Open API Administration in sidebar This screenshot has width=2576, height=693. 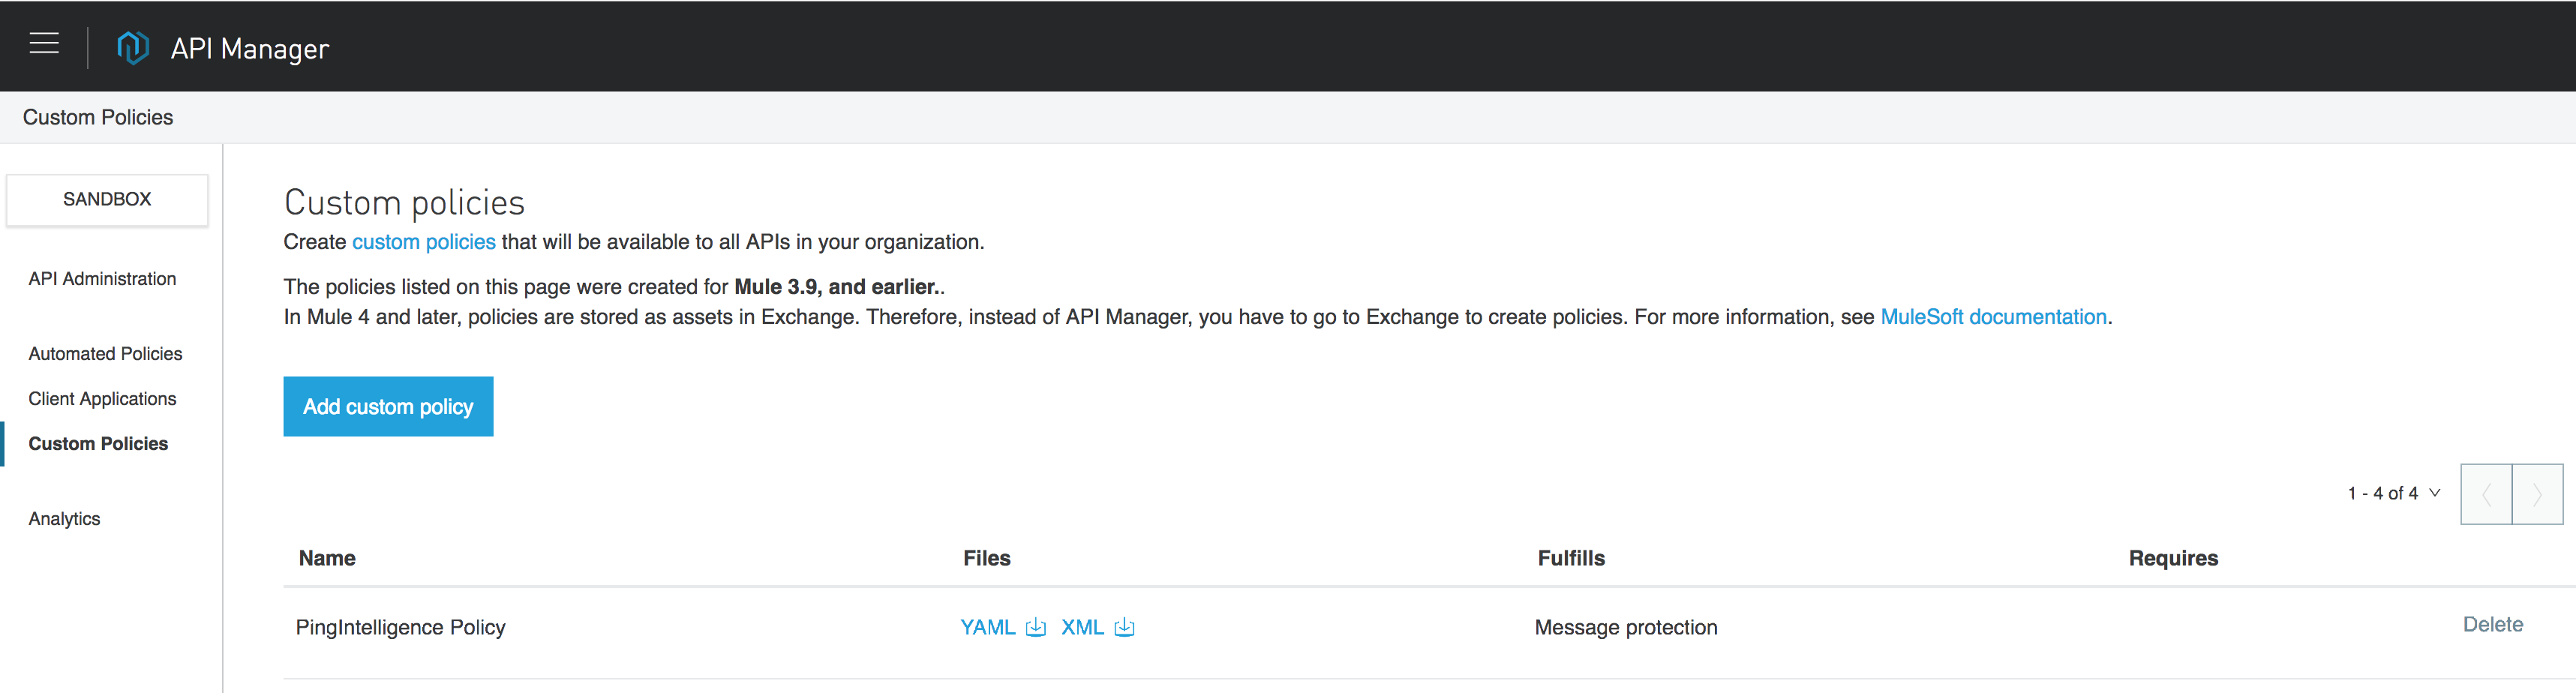[x=102, y=279]
